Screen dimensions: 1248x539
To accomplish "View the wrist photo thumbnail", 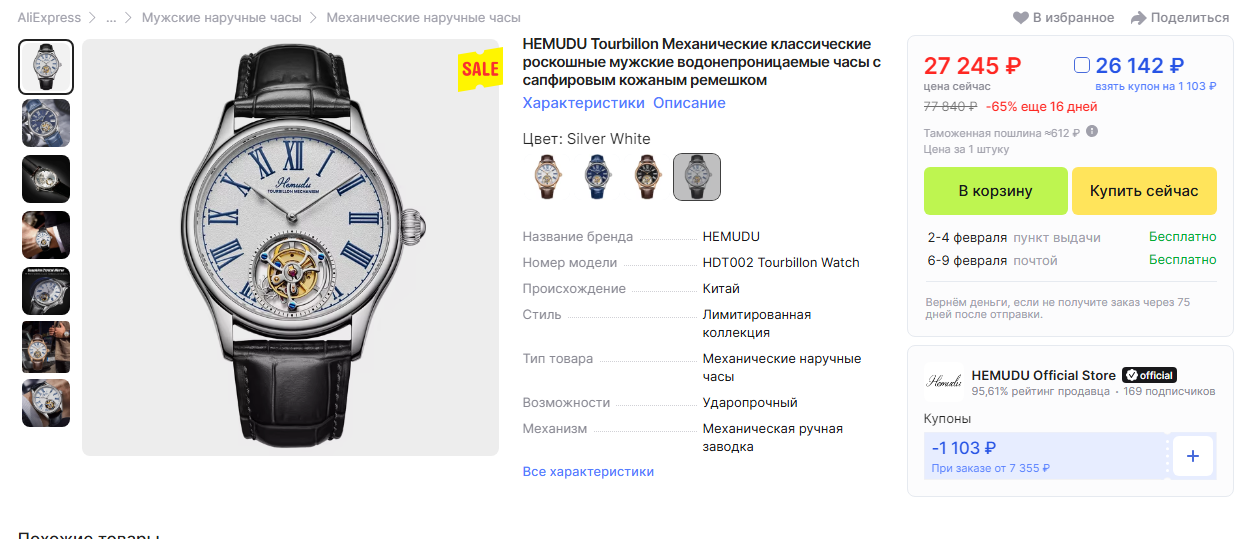I will tap(46, 235).
